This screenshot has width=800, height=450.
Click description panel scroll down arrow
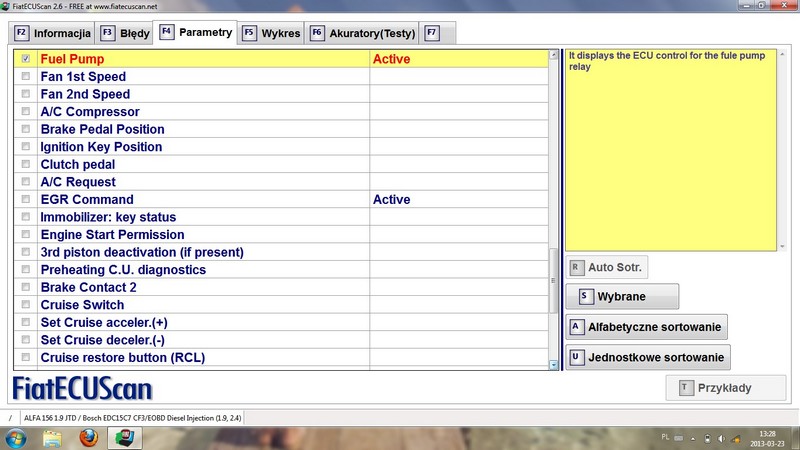[x=782, y=246]
